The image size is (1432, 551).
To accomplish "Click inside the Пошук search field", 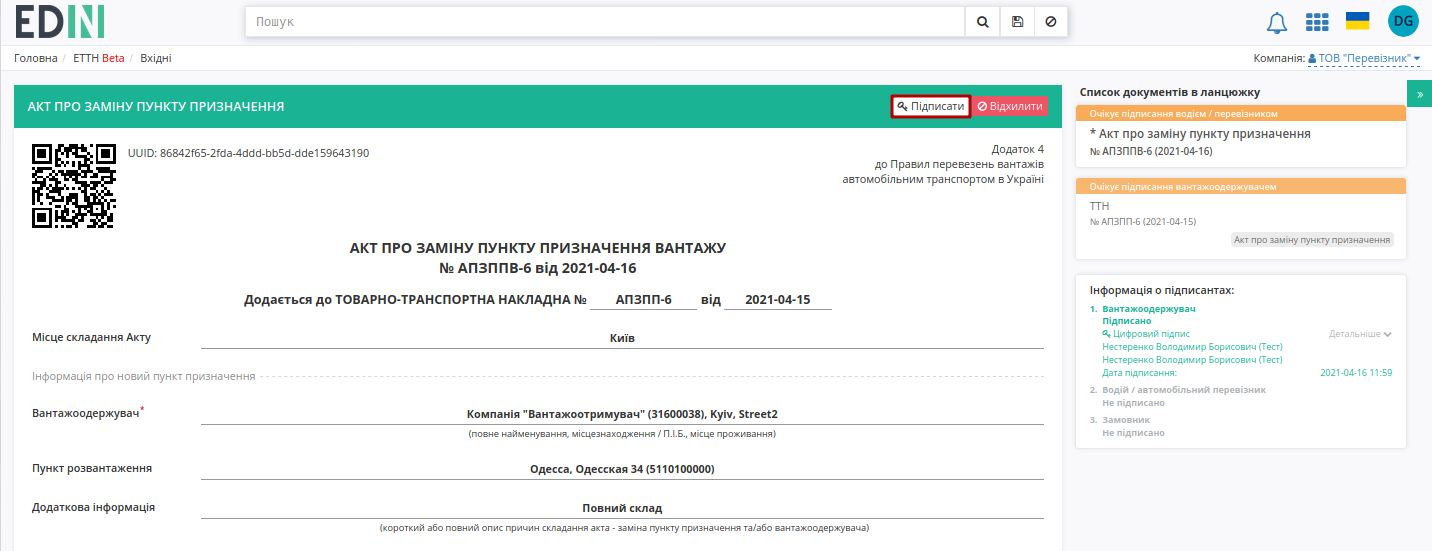I will [605, 21].
